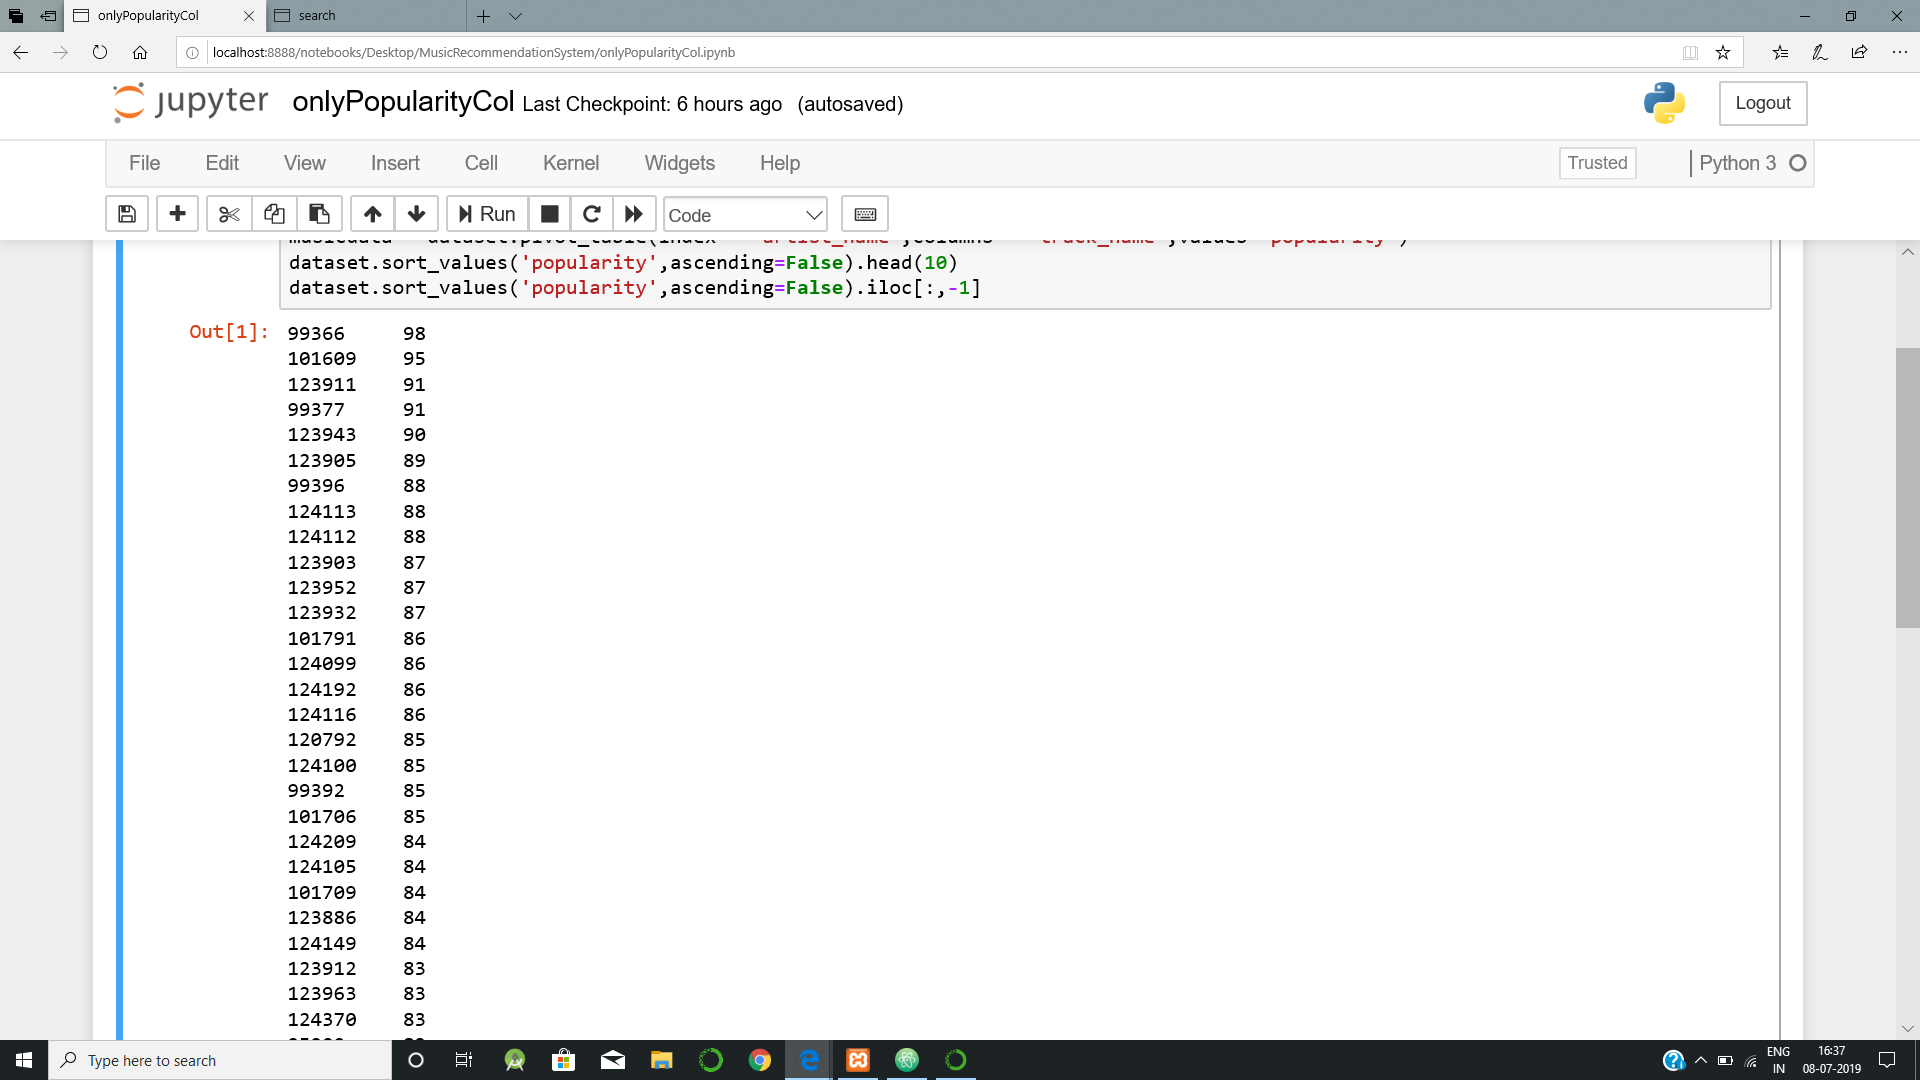Screen dimensions: 1920x1080
Task: Cut selected cells with scissors icon
Action: (229, 214)
